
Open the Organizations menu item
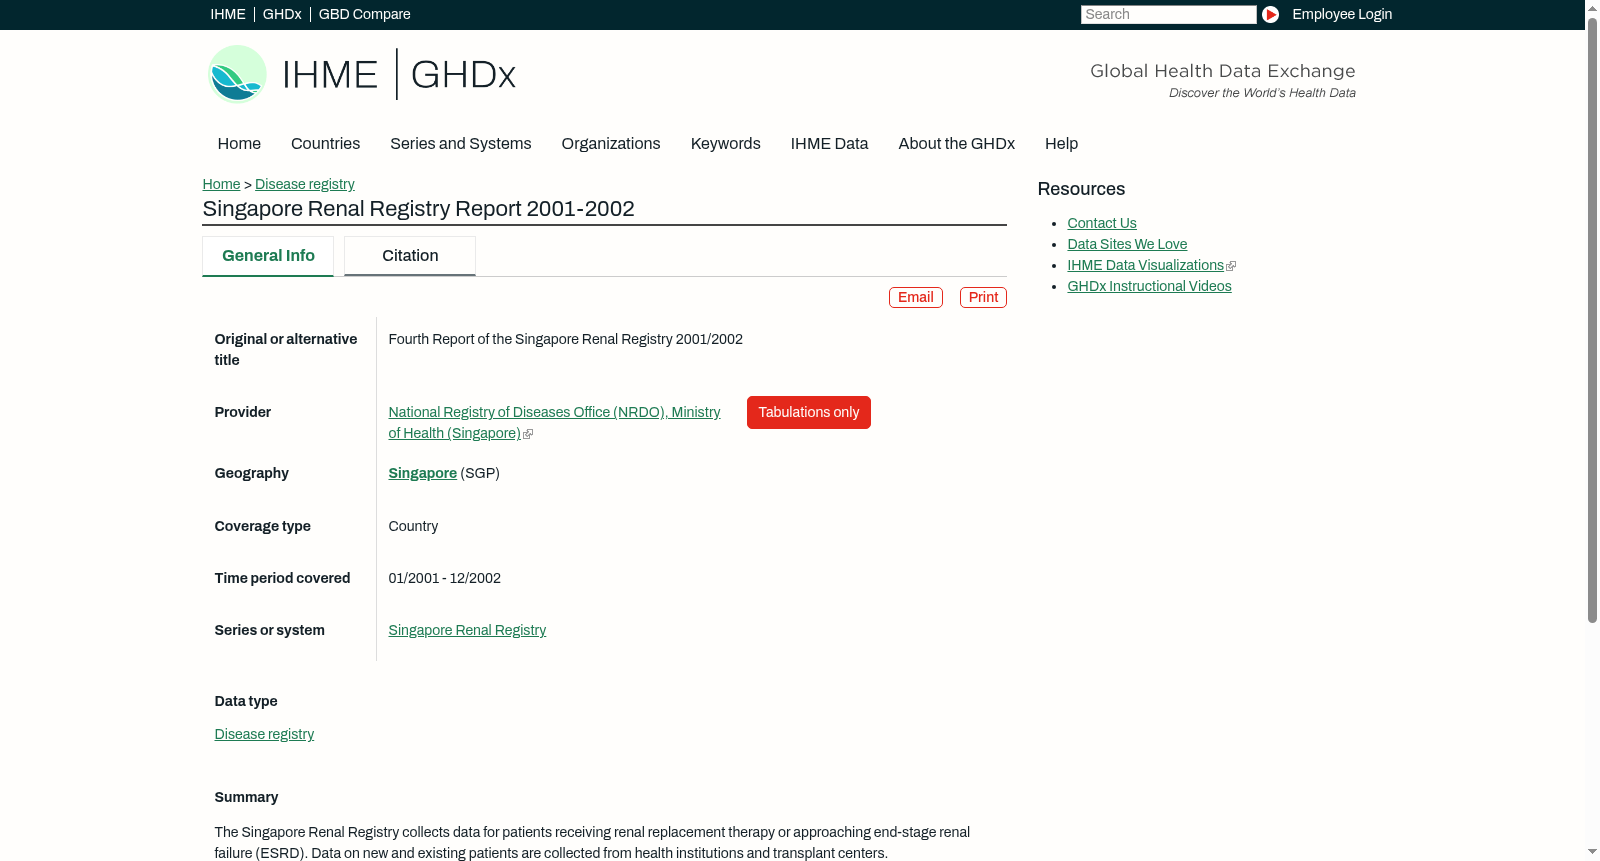coord(611,144)
